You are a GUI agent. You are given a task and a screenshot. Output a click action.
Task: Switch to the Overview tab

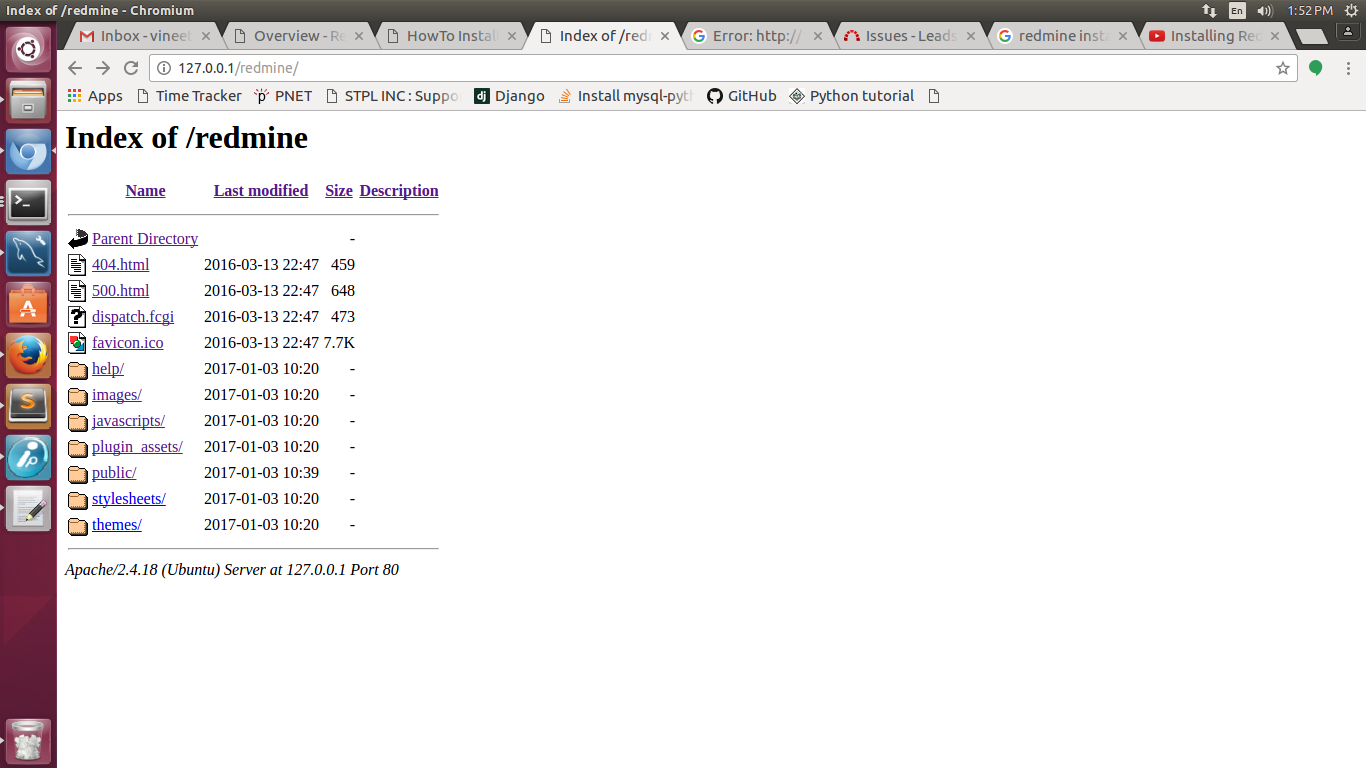(298, 36)
